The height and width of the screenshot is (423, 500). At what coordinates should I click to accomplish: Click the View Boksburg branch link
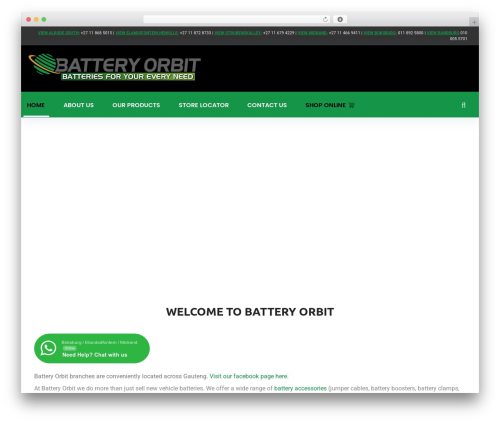click(x=380, y=33)
